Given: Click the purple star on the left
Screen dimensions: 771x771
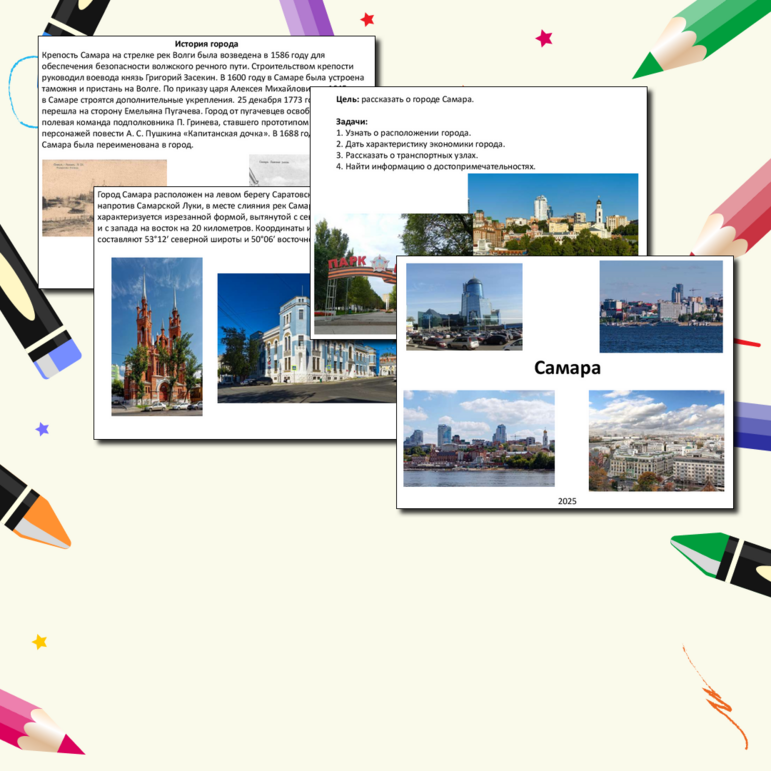Looking at the screenshot, I should click(42, 429).
